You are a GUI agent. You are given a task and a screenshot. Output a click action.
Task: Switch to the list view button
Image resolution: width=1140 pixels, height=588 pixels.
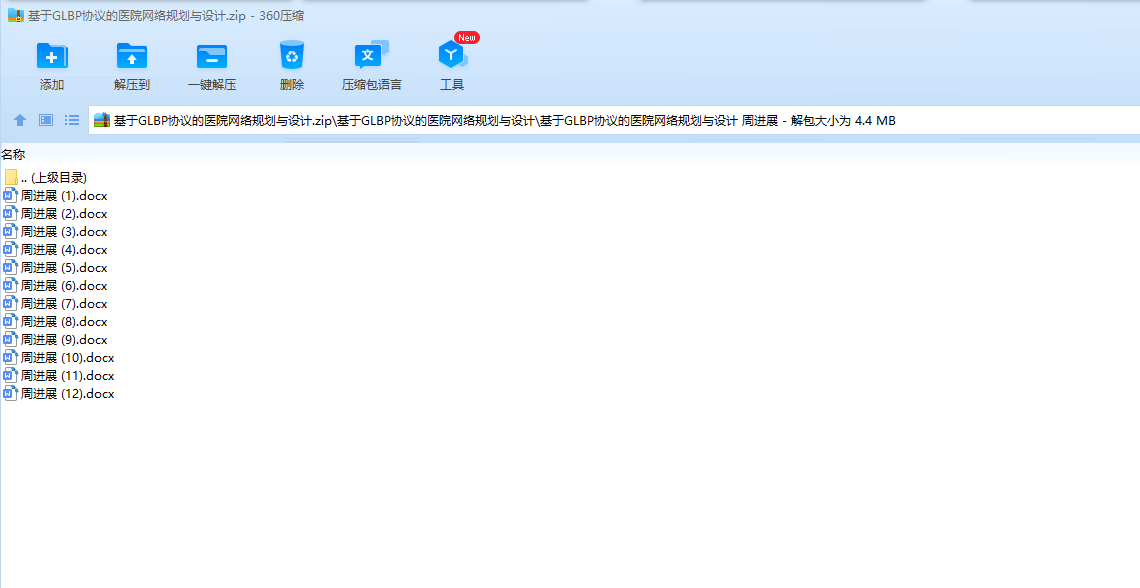tap(72, 121)
